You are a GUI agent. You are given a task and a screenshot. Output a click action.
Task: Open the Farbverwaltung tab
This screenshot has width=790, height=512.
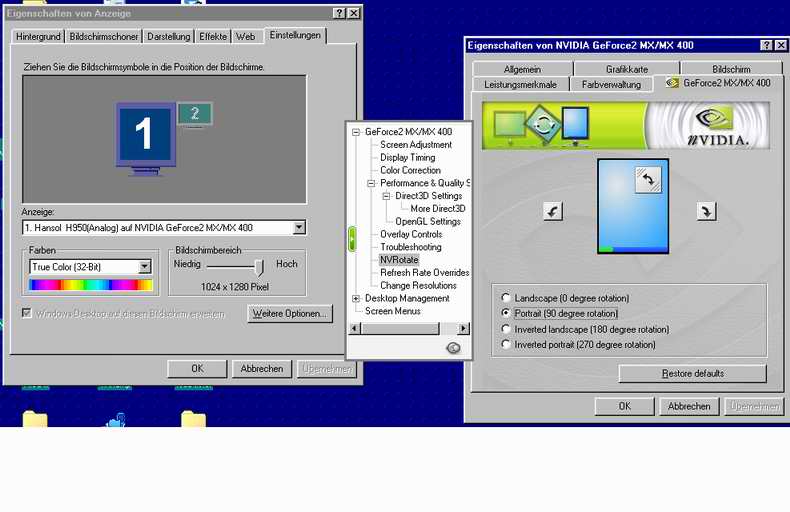611,85
